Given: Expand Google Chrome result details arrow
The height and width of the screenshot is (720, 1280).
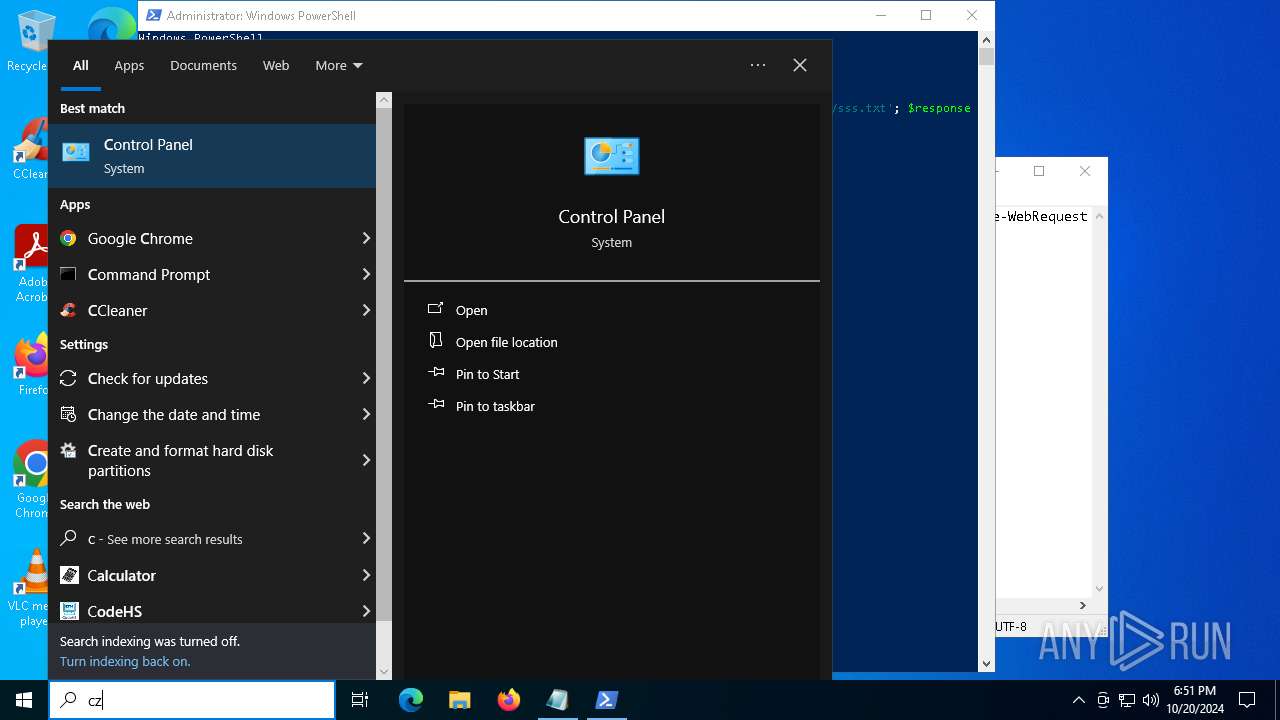Looking at the screenshot, I should pyautogui.click(x=366, y=238).
